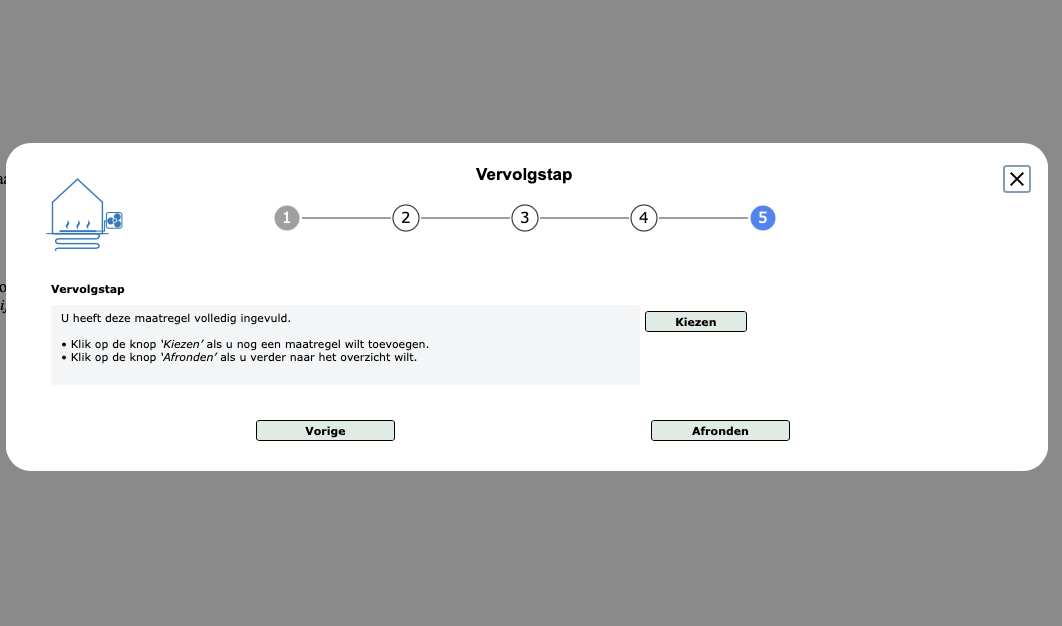The image size is (1062, 626).
Task: Click the connector line between steps 3 and 4
Action: [x=584, y=218]
